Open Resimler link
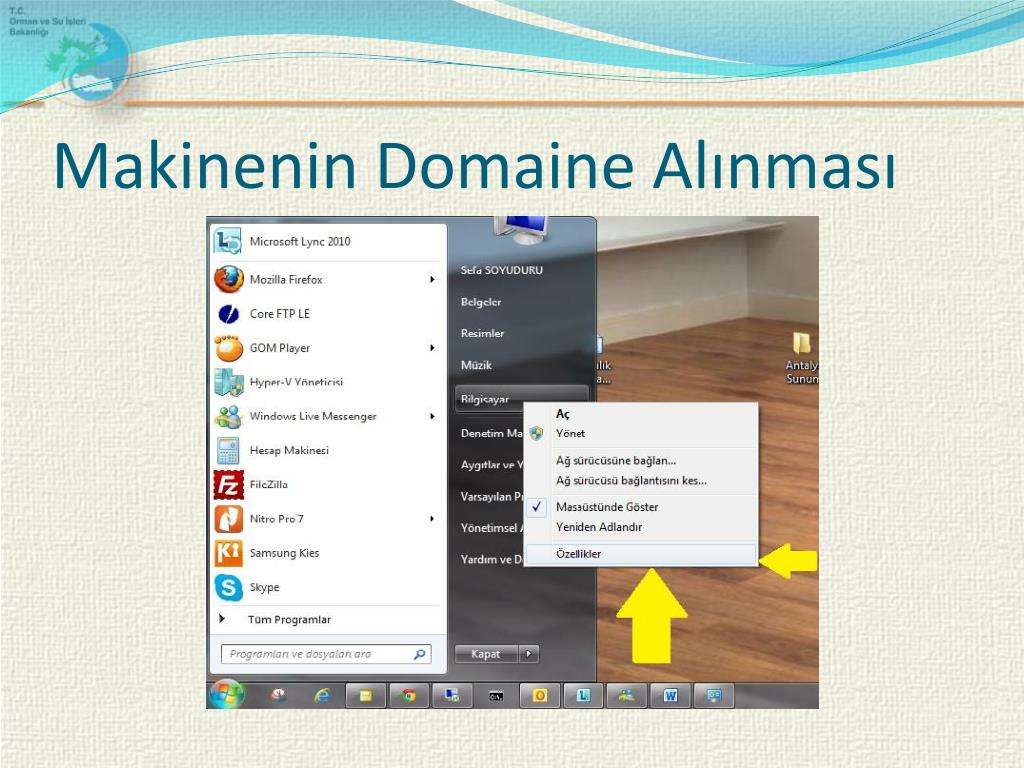 [x=483, y=334]
